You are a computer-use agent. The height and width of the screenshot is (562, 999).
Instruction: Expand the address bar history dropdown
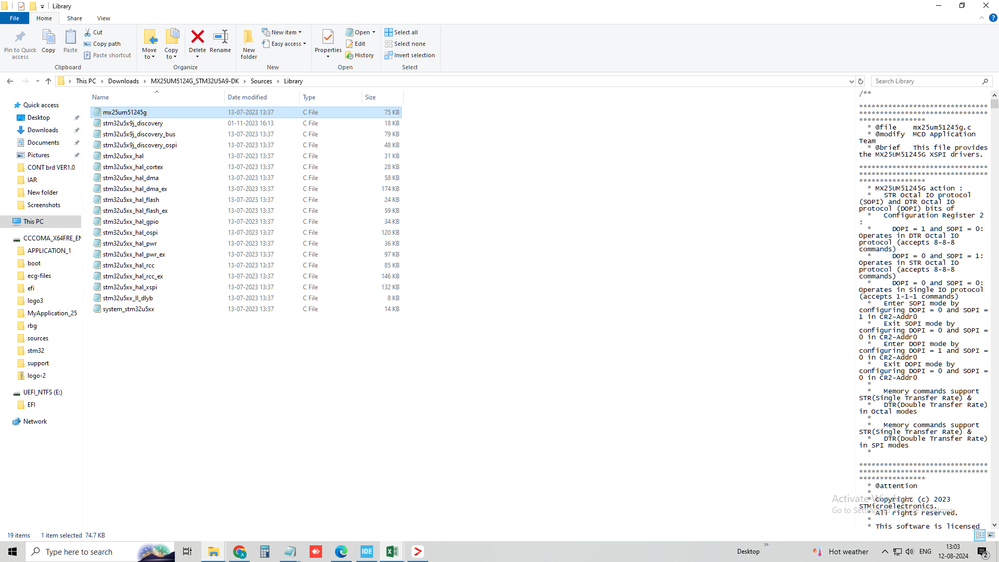pos(851,82)
